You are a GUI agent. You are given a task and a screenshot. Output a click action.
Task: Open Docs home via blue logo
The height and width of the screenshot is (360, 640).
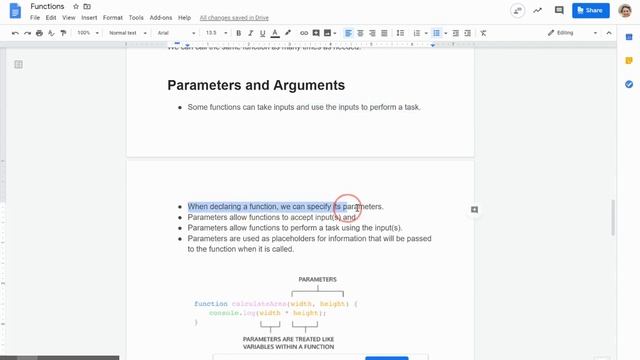click(15, 11)
